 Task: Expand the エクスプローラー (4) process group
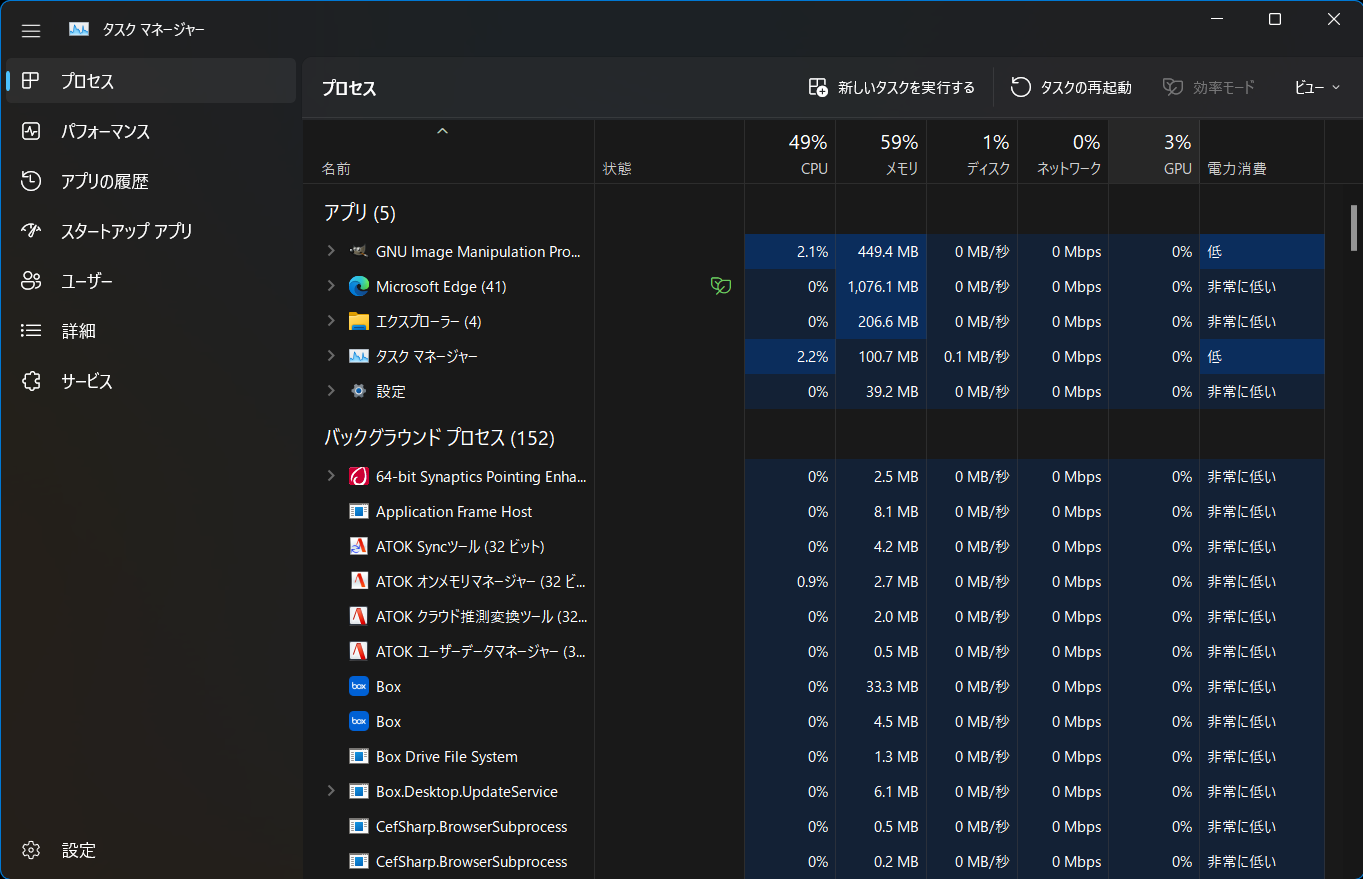tap(331, 322)
